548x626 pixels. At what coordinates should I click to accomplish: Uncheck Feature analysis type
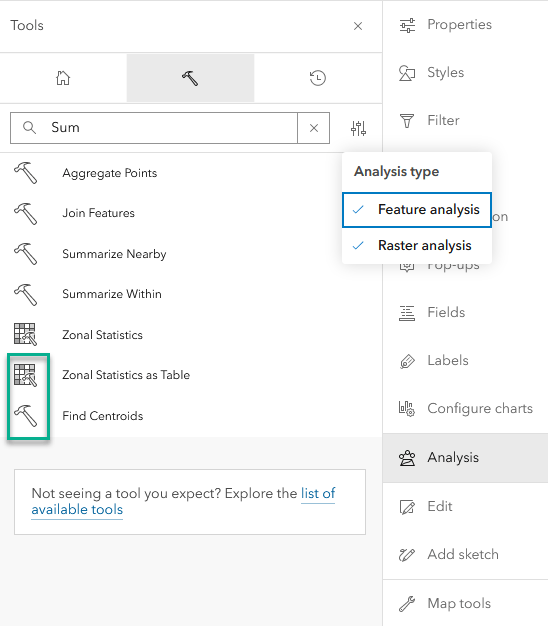click(x=417, y=210)
